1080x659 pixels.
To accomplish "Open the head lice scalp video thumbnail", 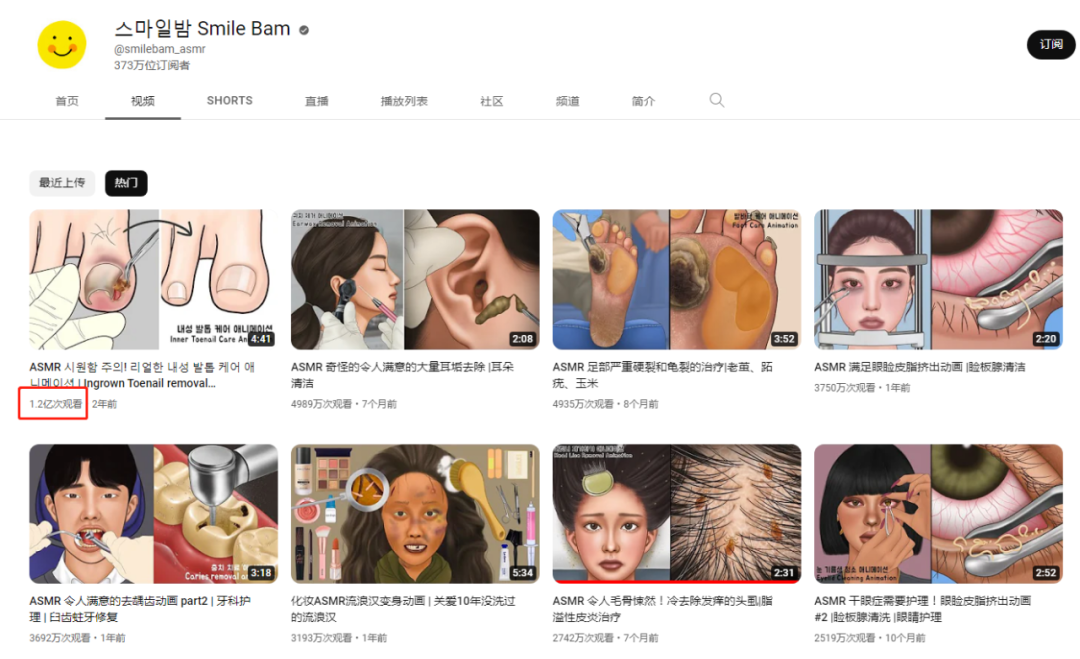I will coord(676,514).
